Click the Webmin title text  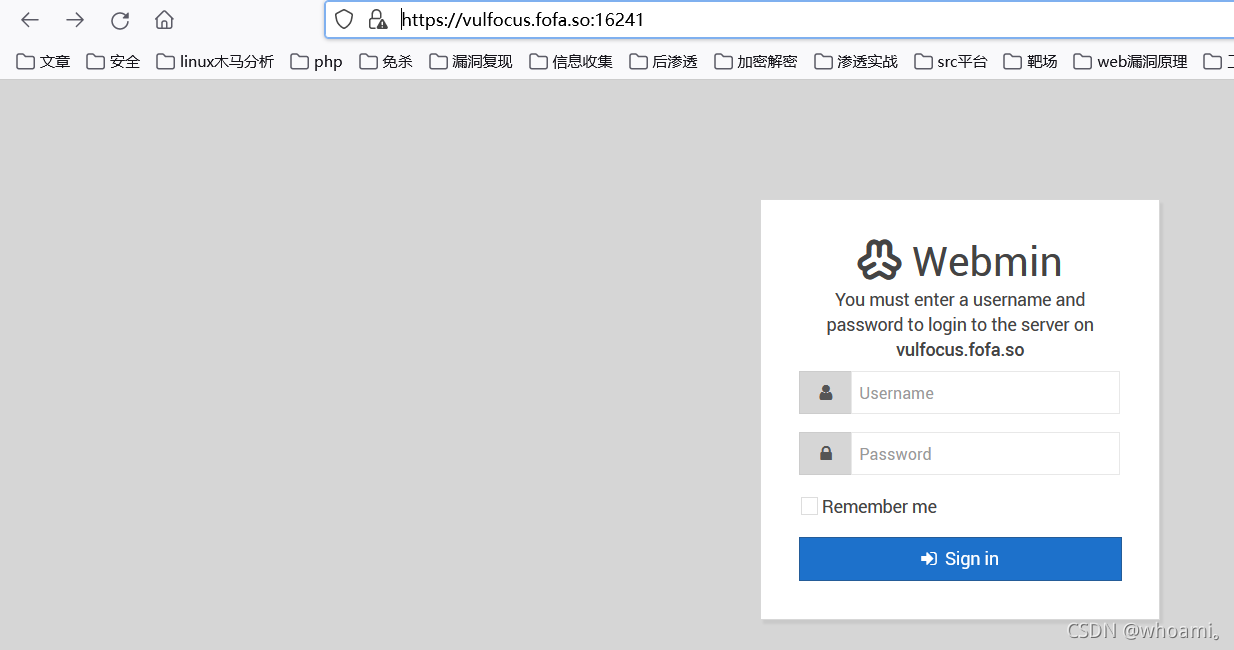pos(987,261)
